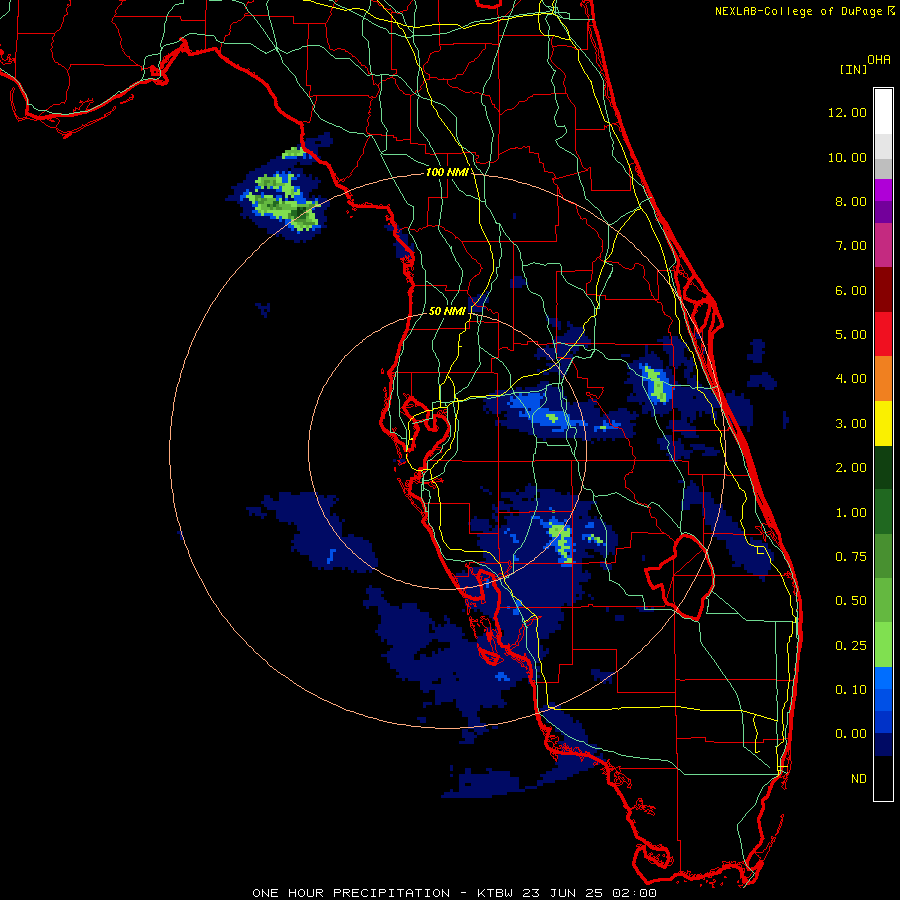Select the 0.10 legend value
900x900 pixels.
(x=851, y=690)
